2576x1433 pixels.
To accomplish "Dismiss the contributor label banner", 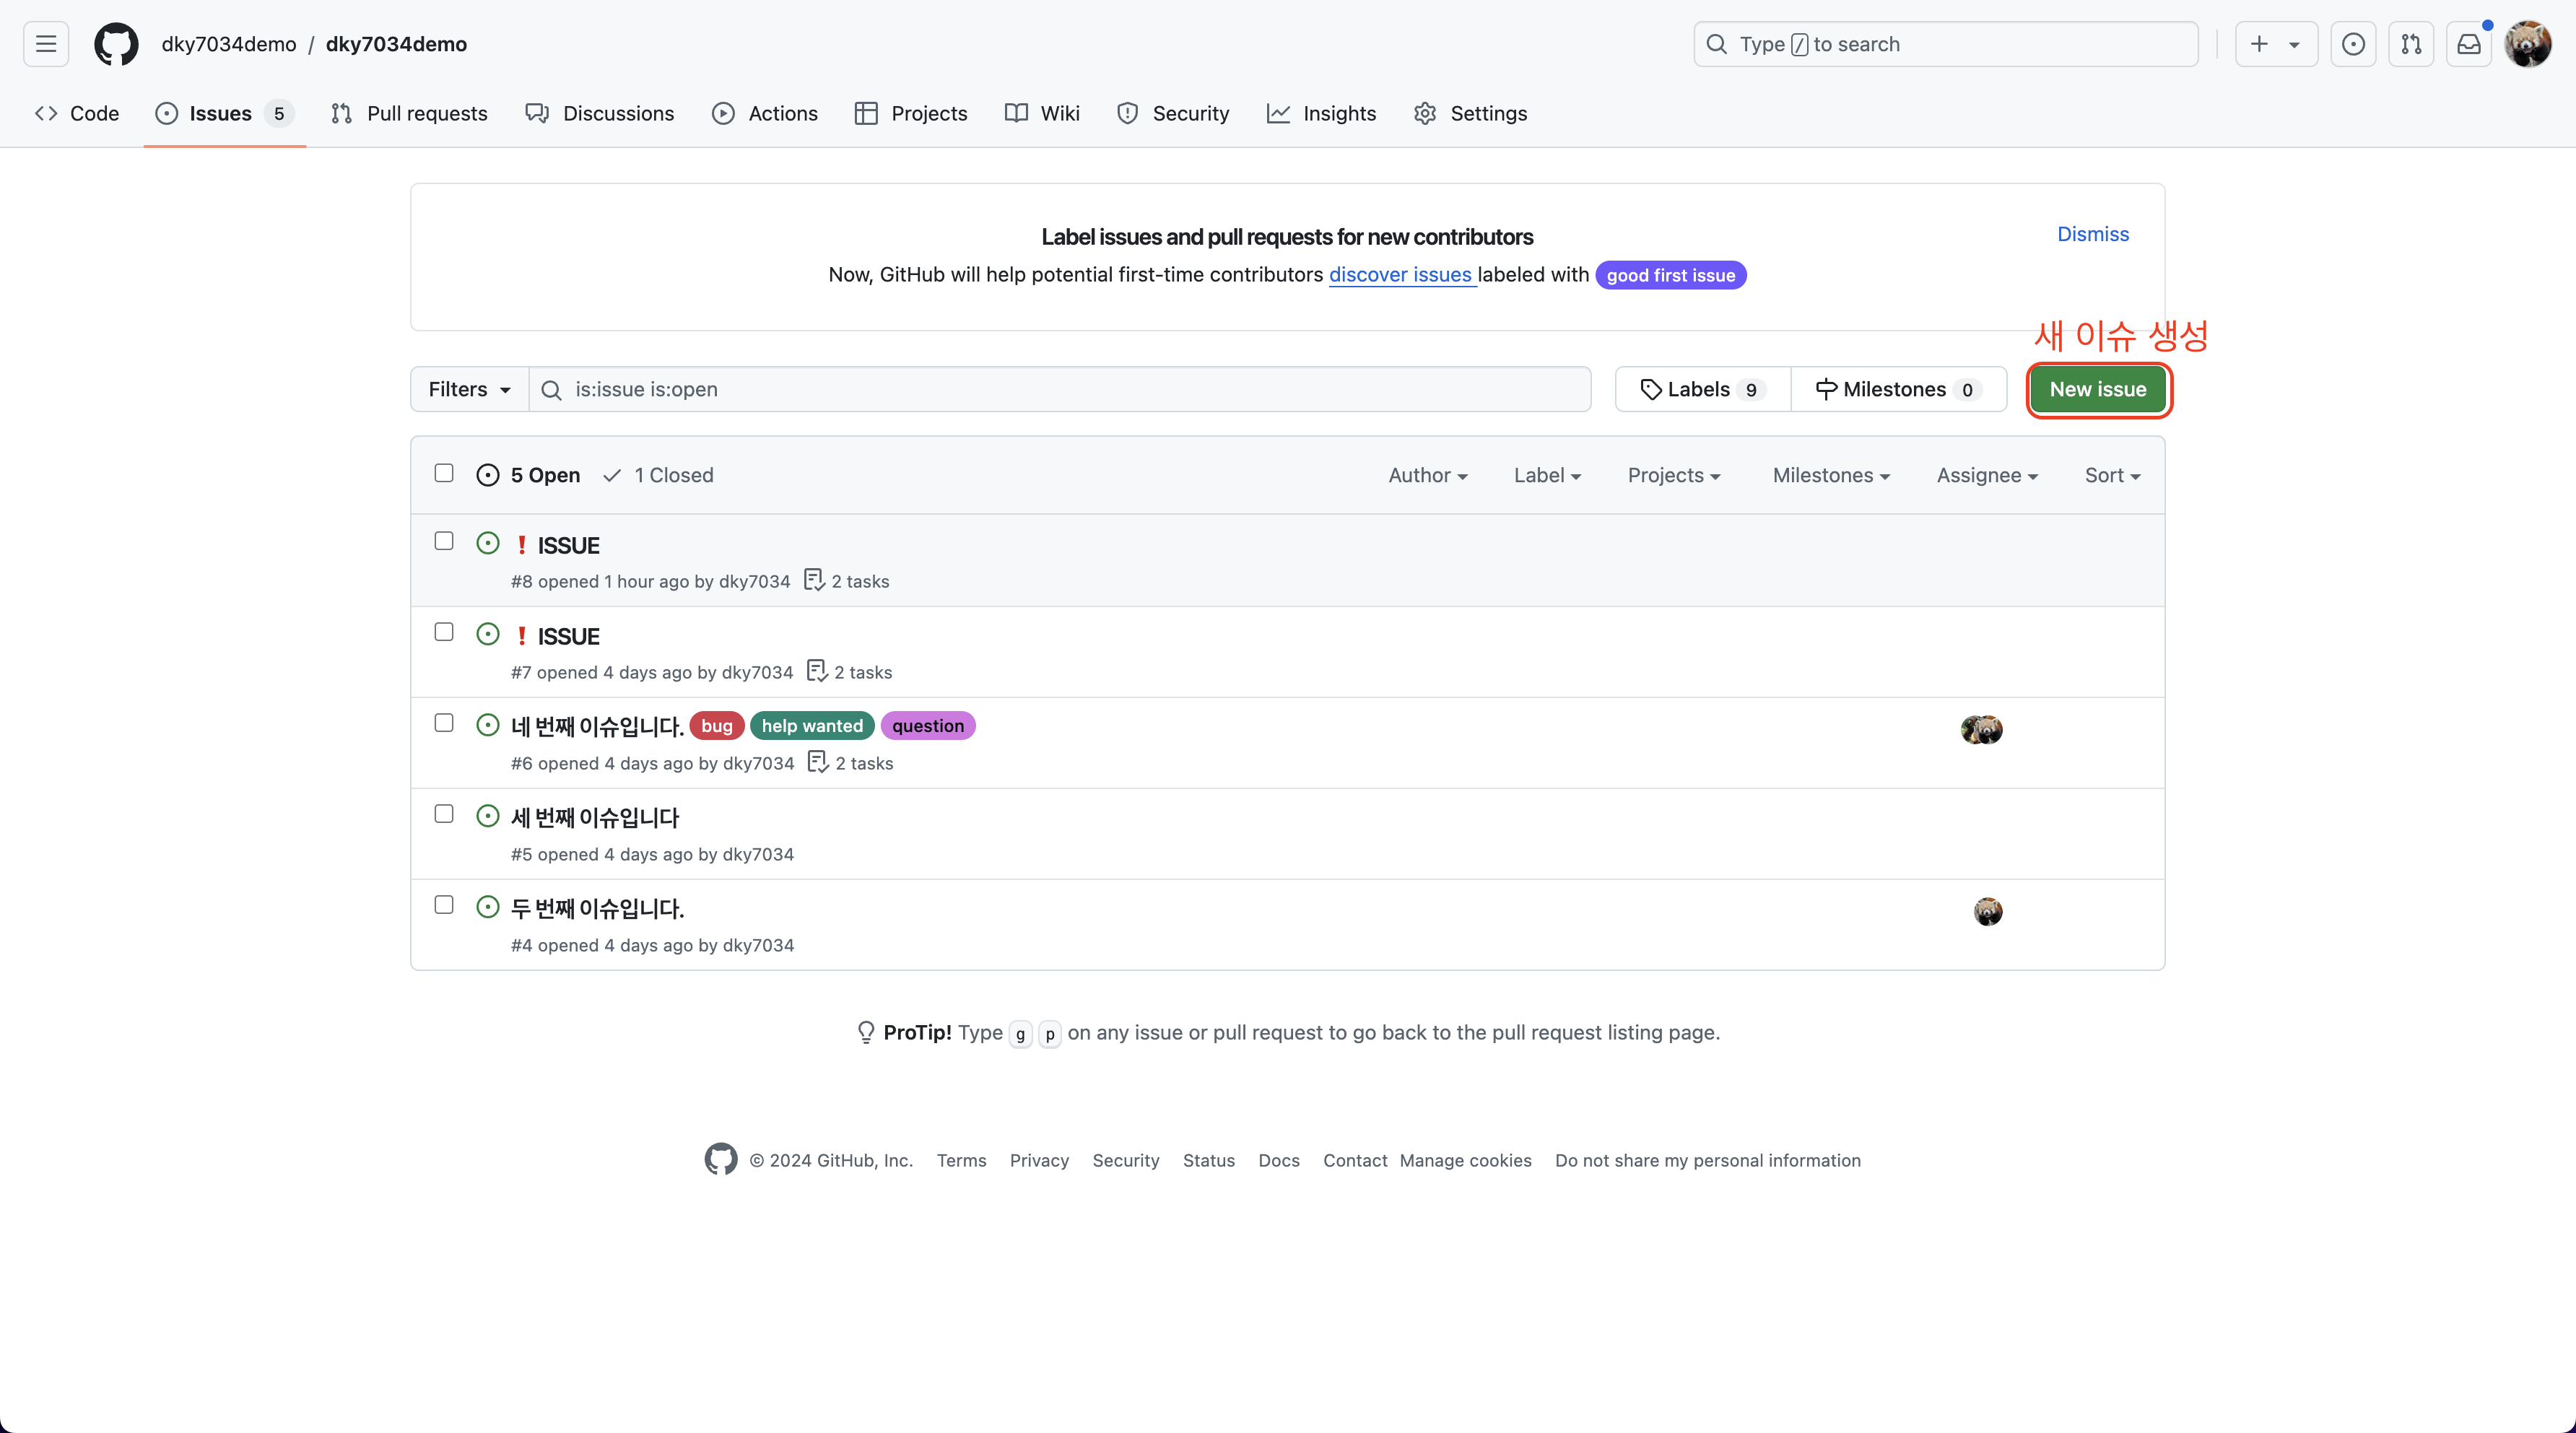I will (2092, 234).
